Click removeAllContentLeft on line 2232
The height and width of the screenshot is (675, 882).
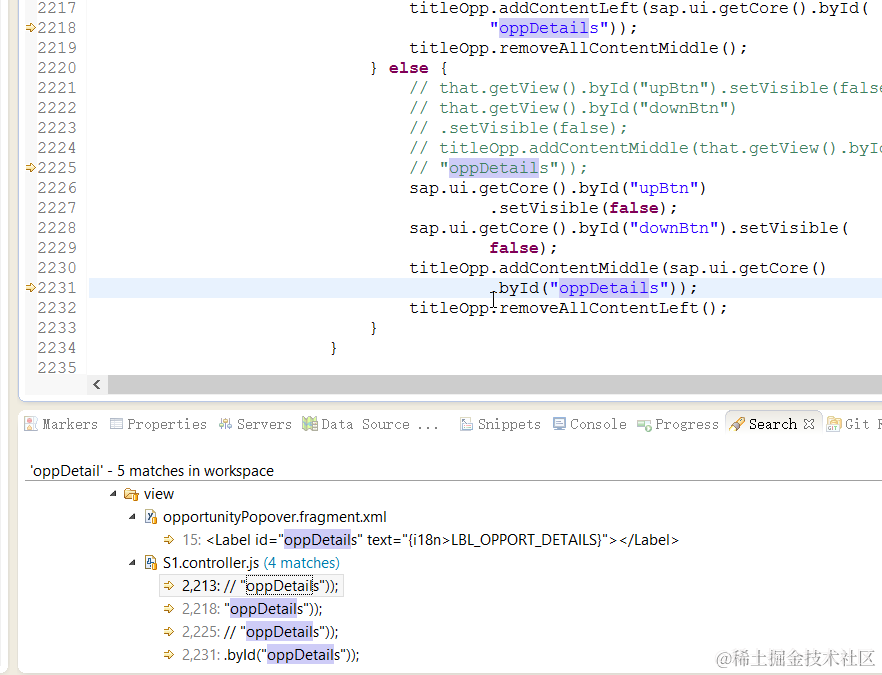[x=599, y=308]
